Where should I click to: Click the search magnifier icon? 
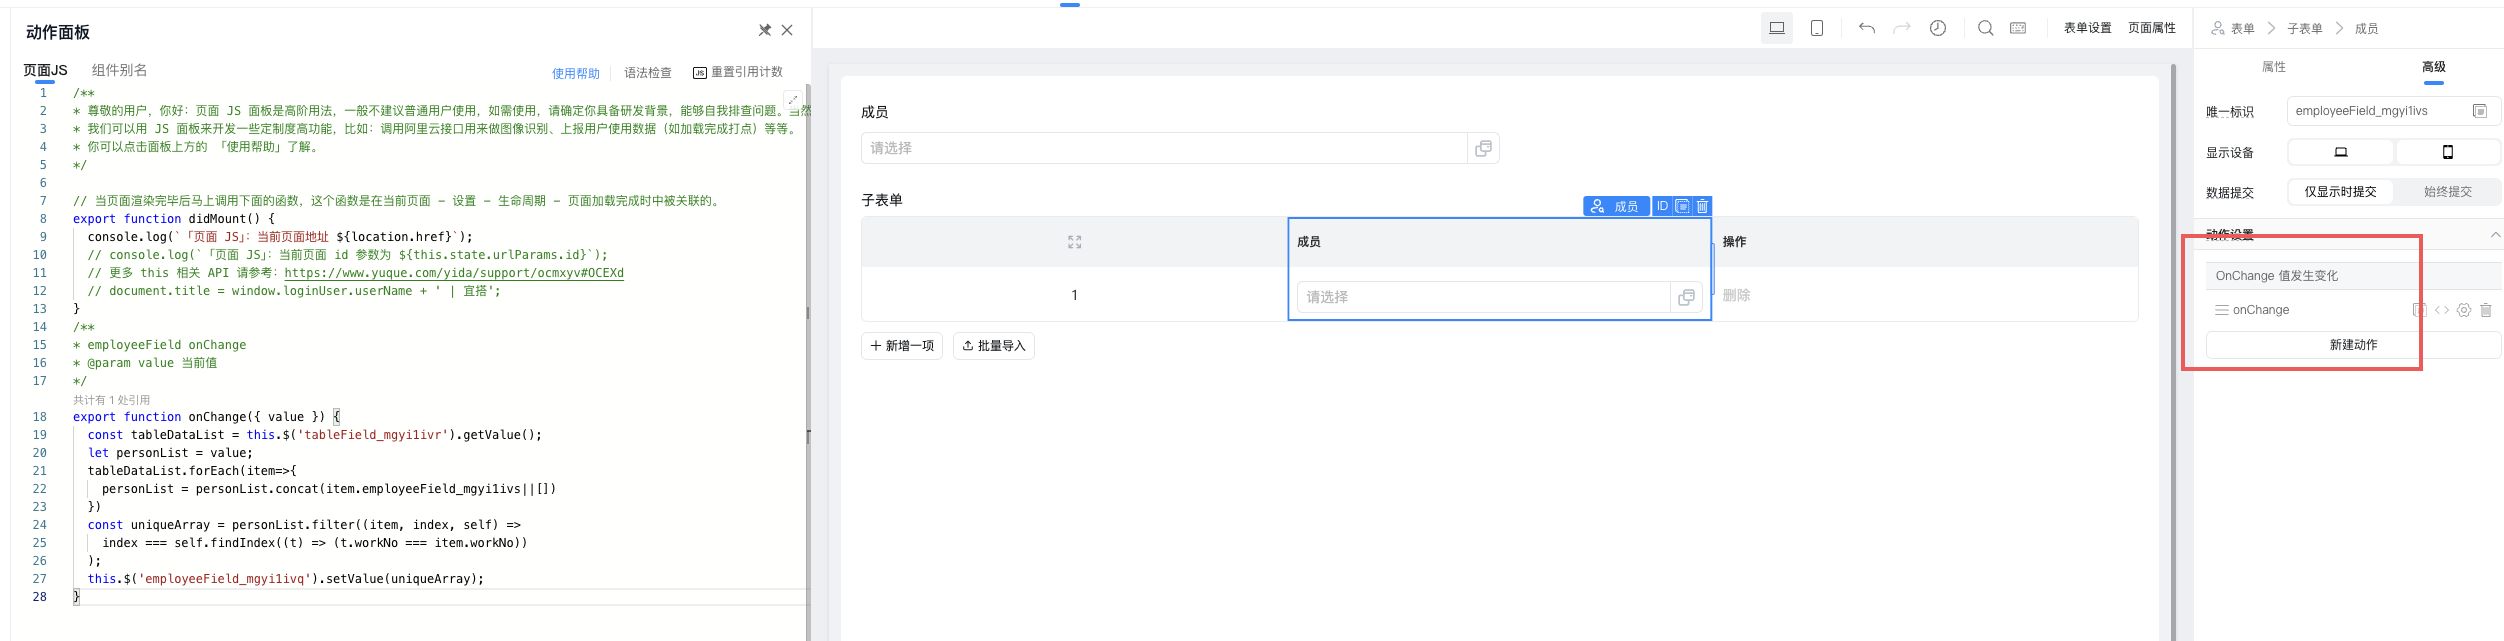coord(1985,28)
